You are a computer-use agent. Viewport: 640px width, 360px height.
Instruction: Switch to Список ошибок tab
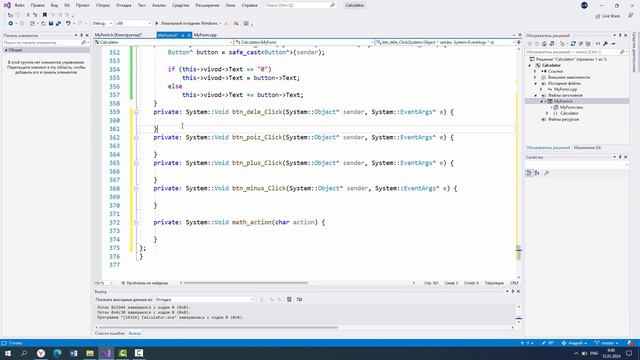[x=110, y=333]
